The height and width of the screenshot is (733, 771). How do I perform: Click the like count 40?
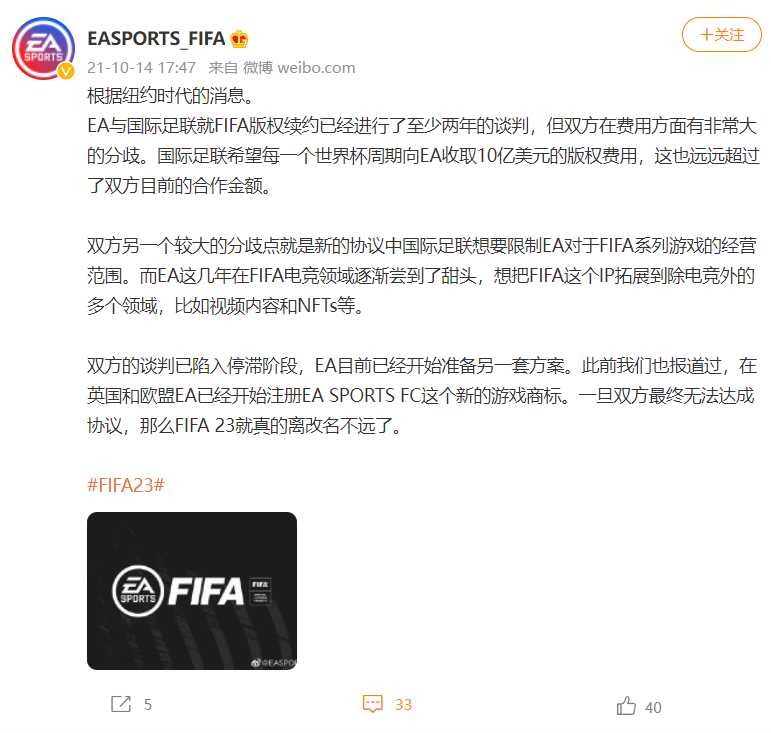click(x=653, y=707)
